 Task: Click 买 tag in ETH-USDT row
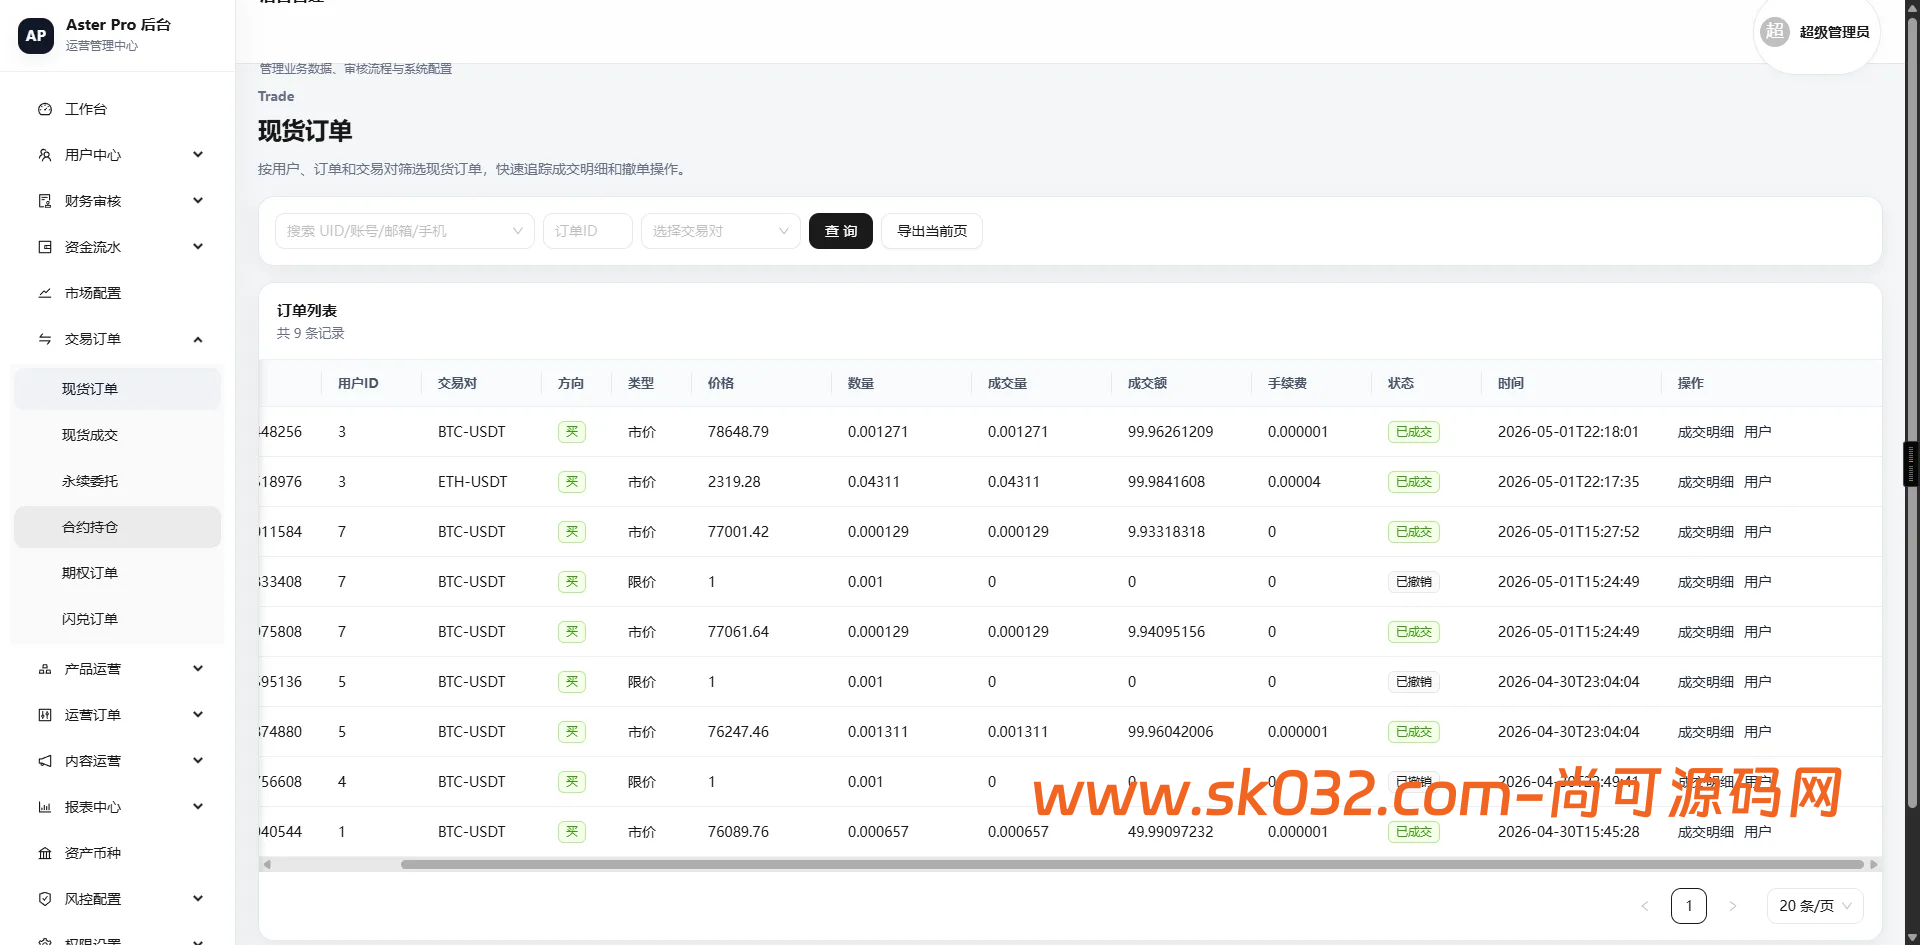pos(572,482)
